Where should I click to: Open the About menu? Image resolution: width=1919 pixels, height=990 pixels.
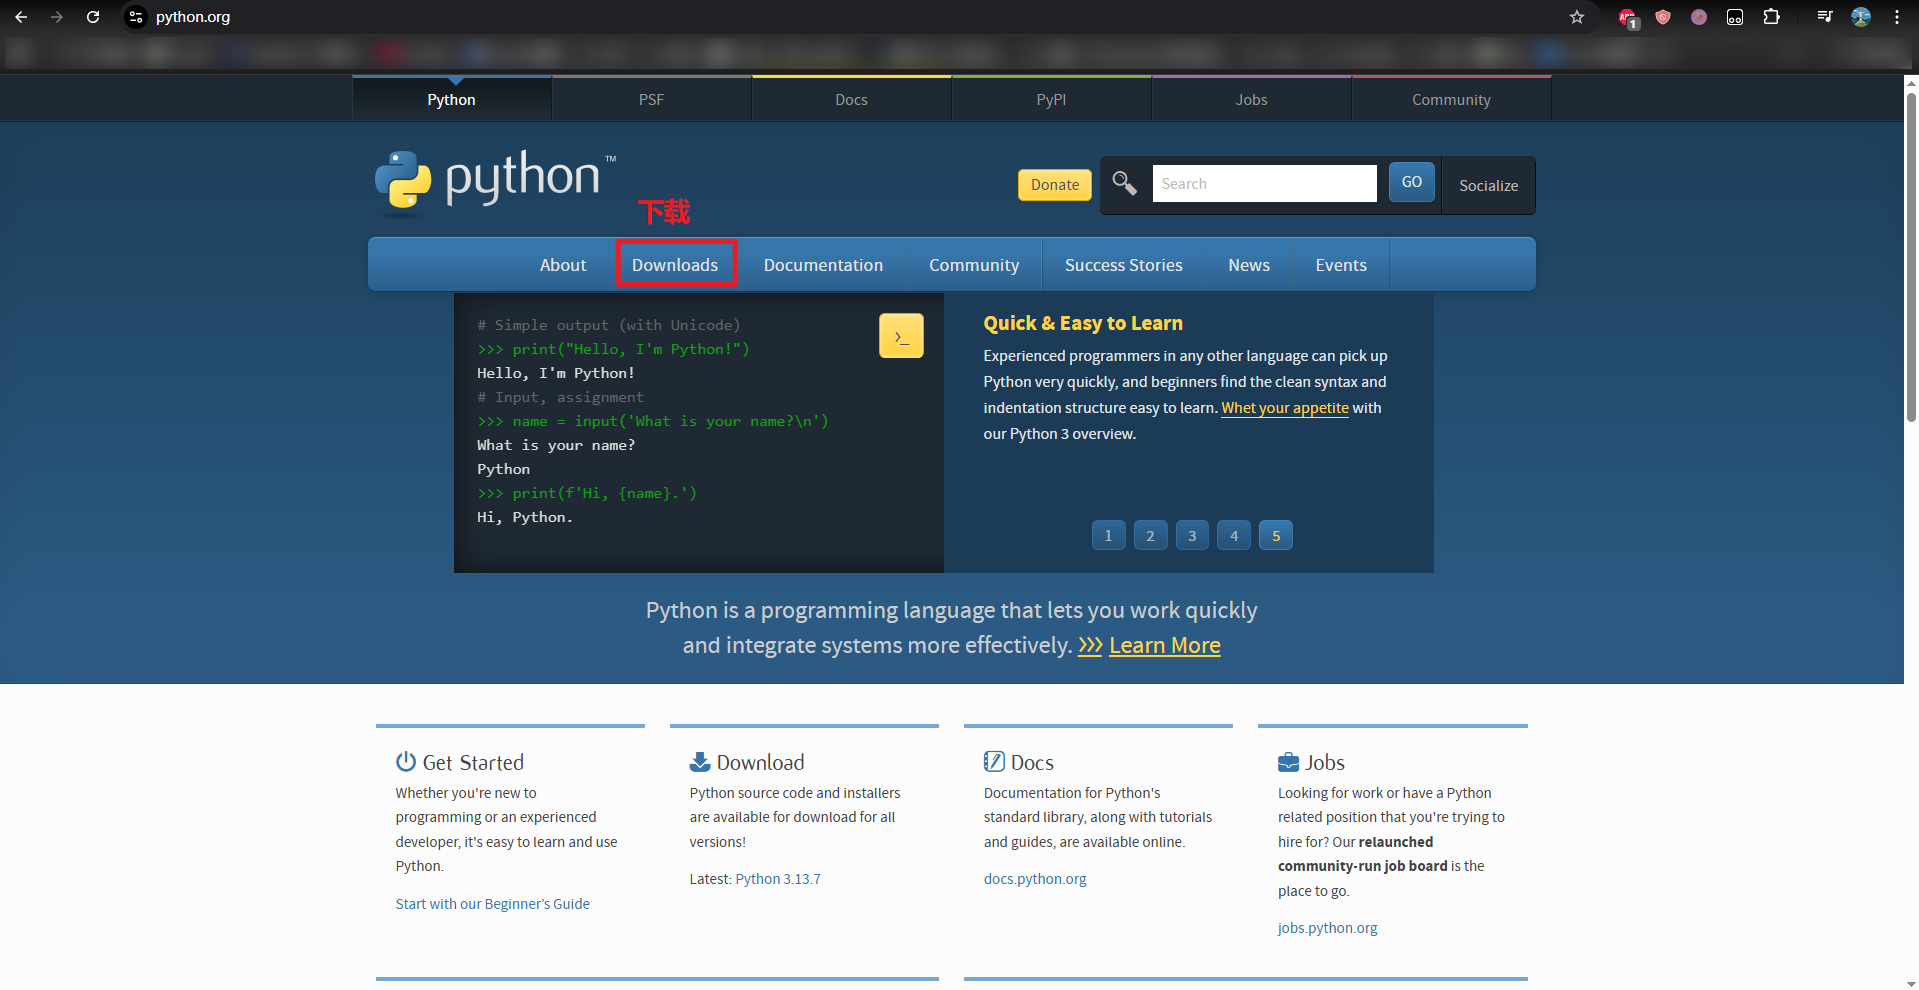coord(563,265)
